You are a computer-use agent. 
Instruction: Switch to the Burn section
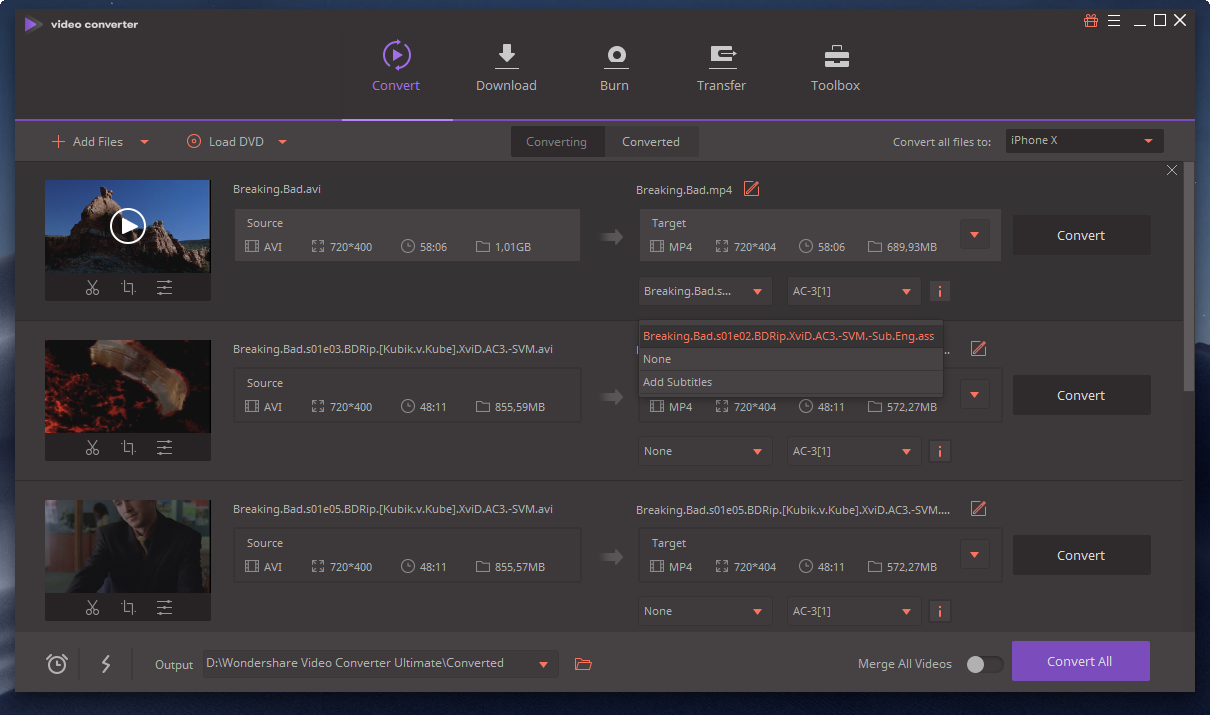tap(614, 67)
